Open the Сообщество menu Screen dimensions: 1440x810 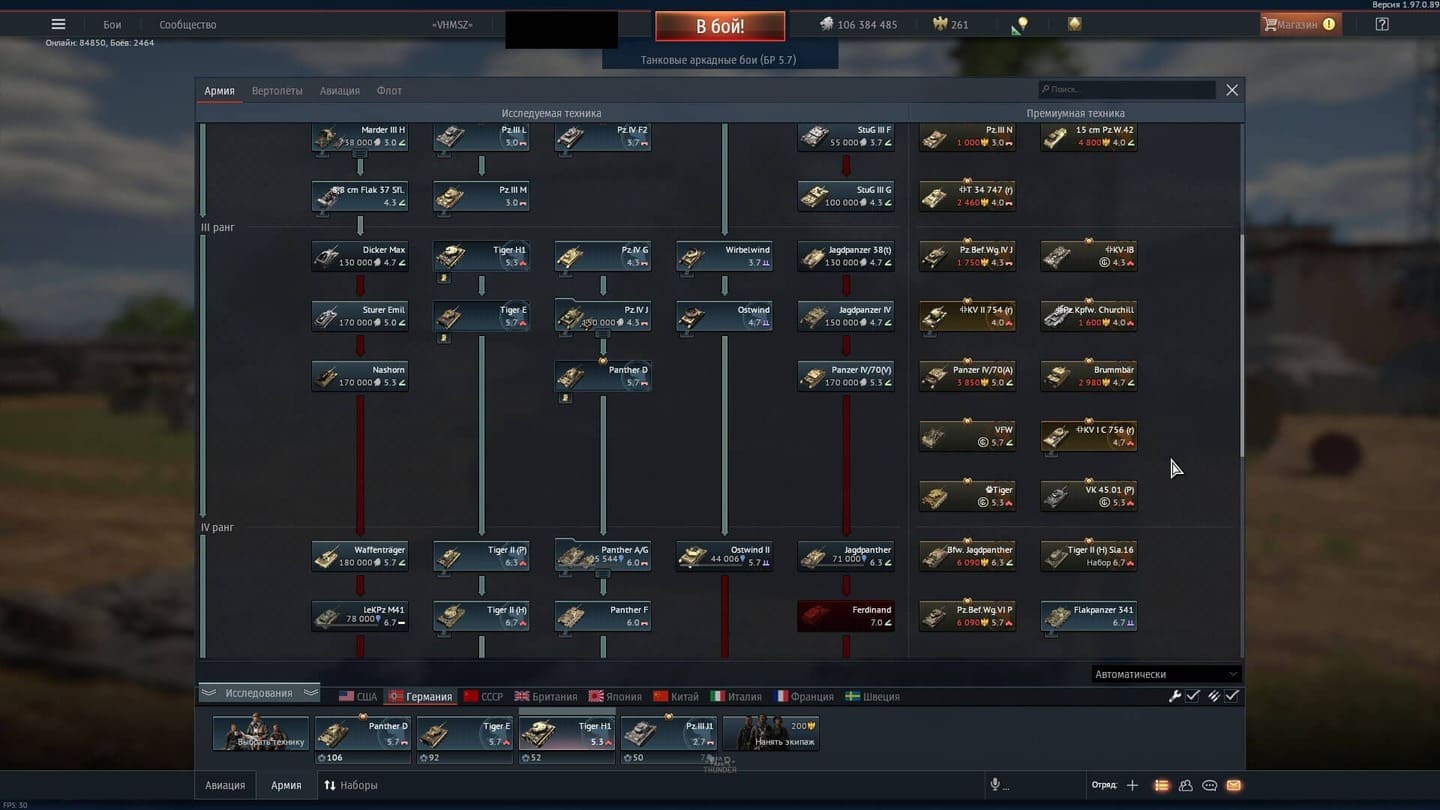click(x=187, y=24)
